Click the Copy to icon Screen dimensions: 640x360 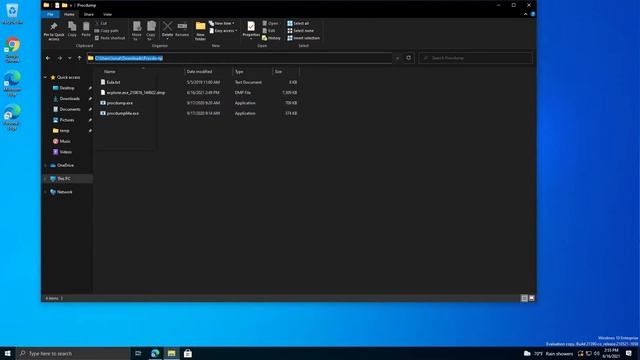pos(151,27)
